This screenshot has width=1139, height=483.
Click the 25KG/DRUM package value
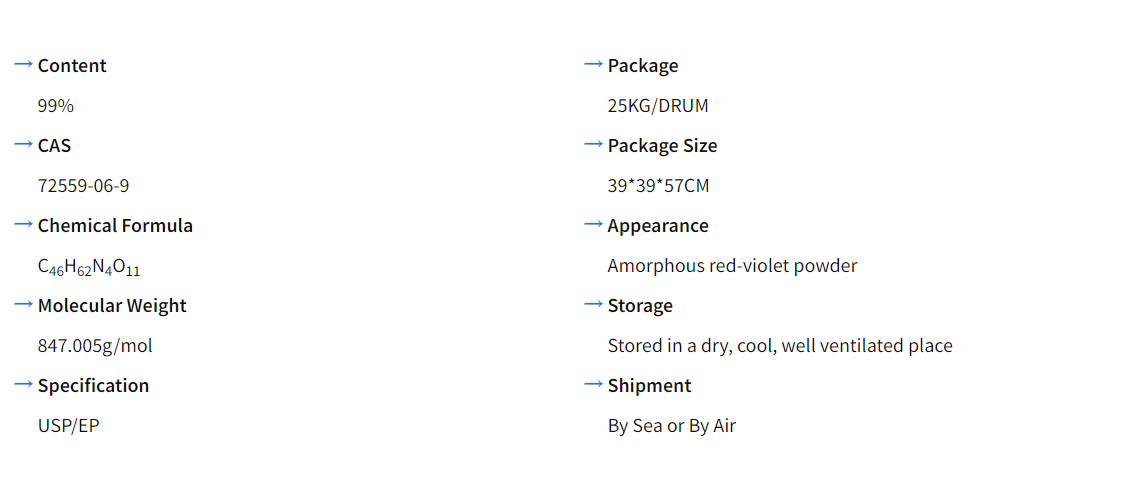click(x=658, y=106)
